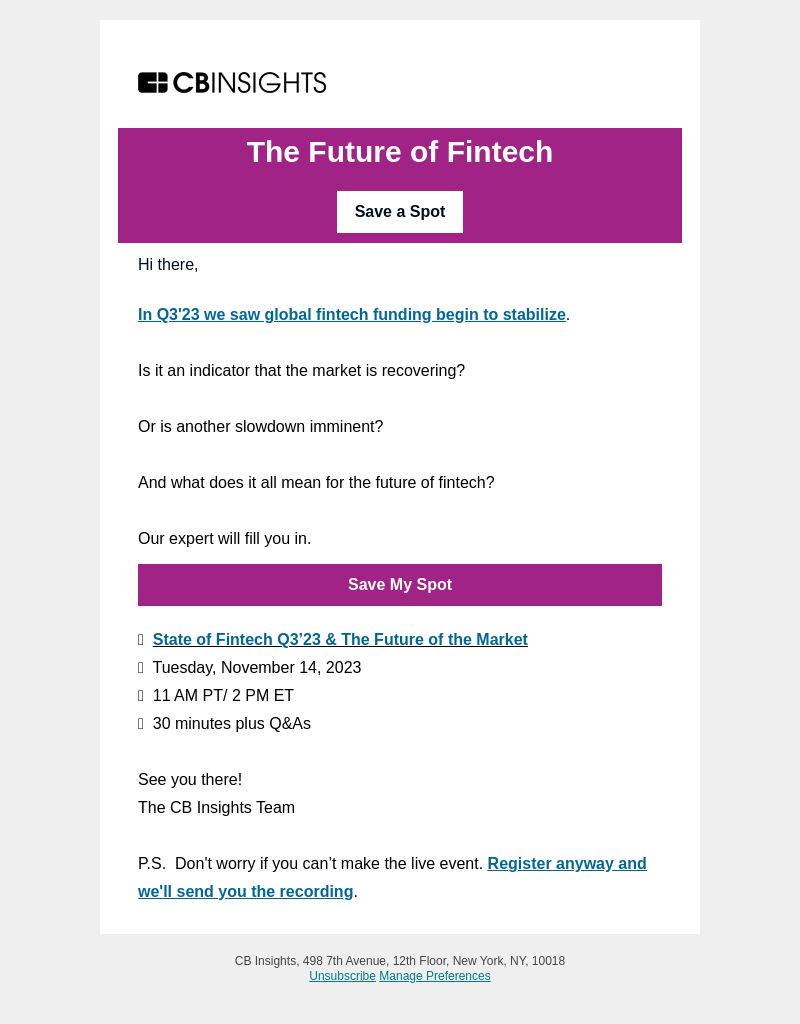
Task: Click the bullet icon beside 11 AM PT
Action: pyautogui.click(x=140, y=696)
